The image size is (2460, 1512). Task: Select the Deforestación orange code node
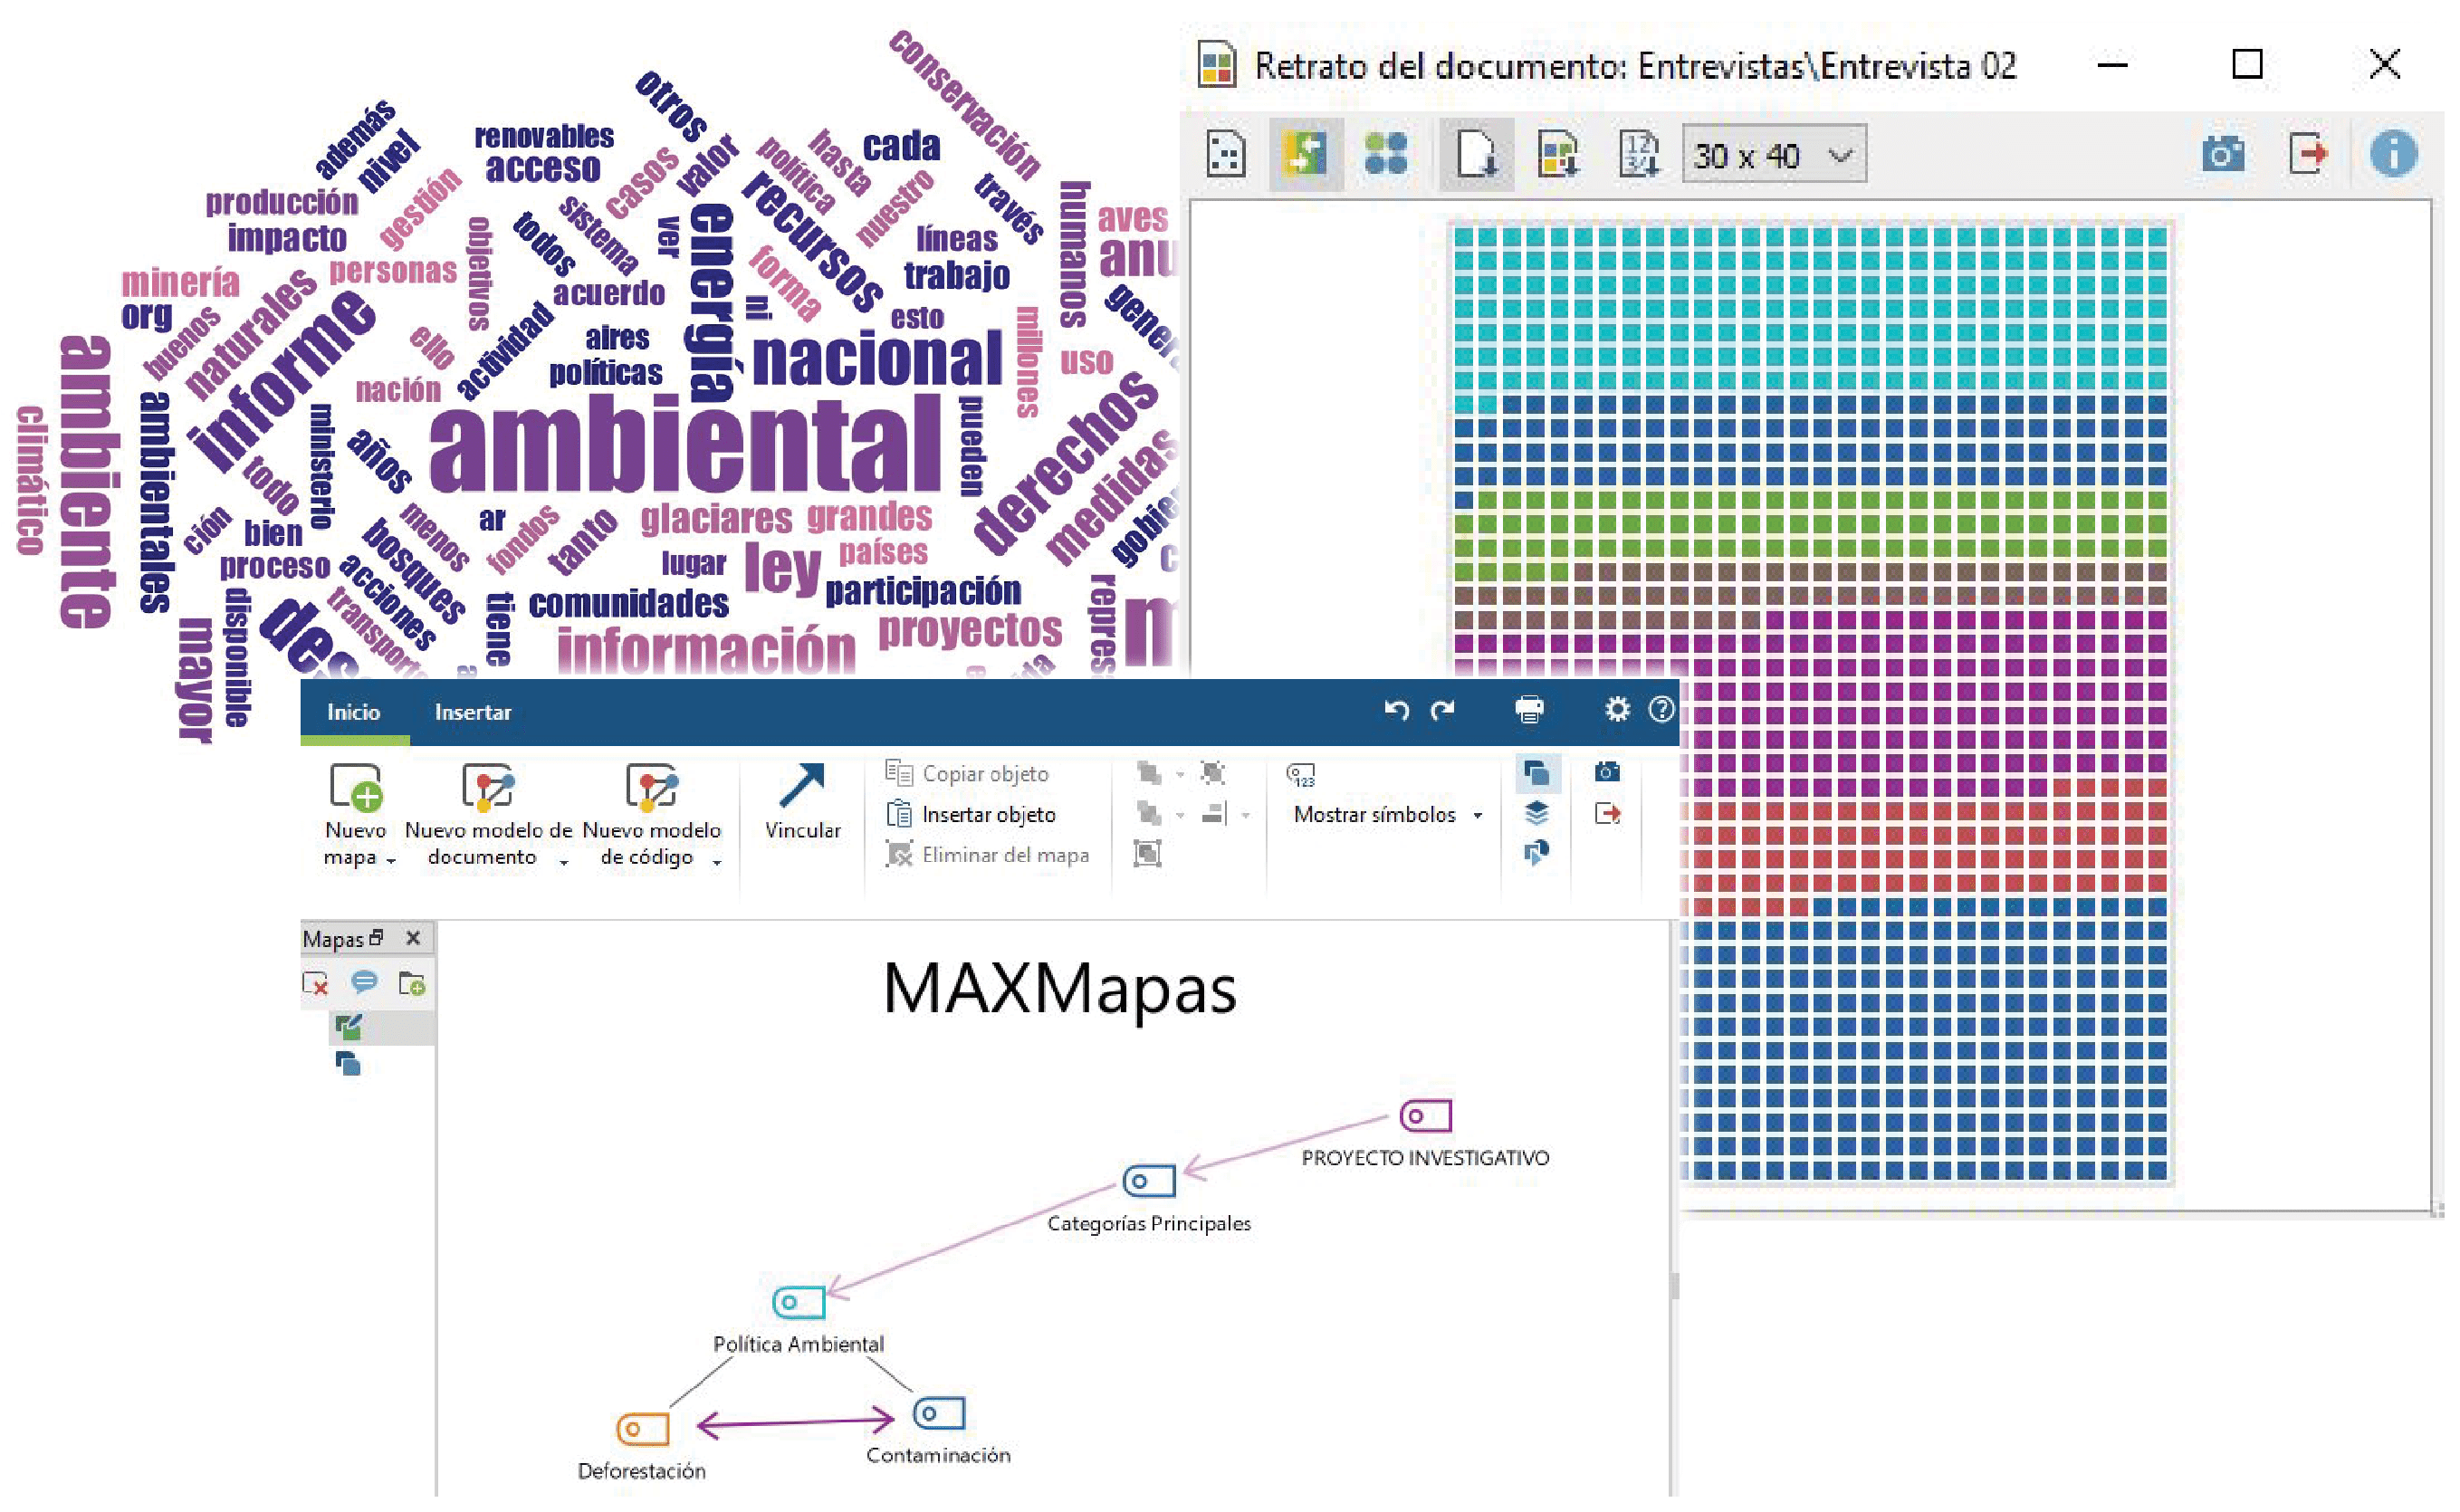[x=642, y=1429]
